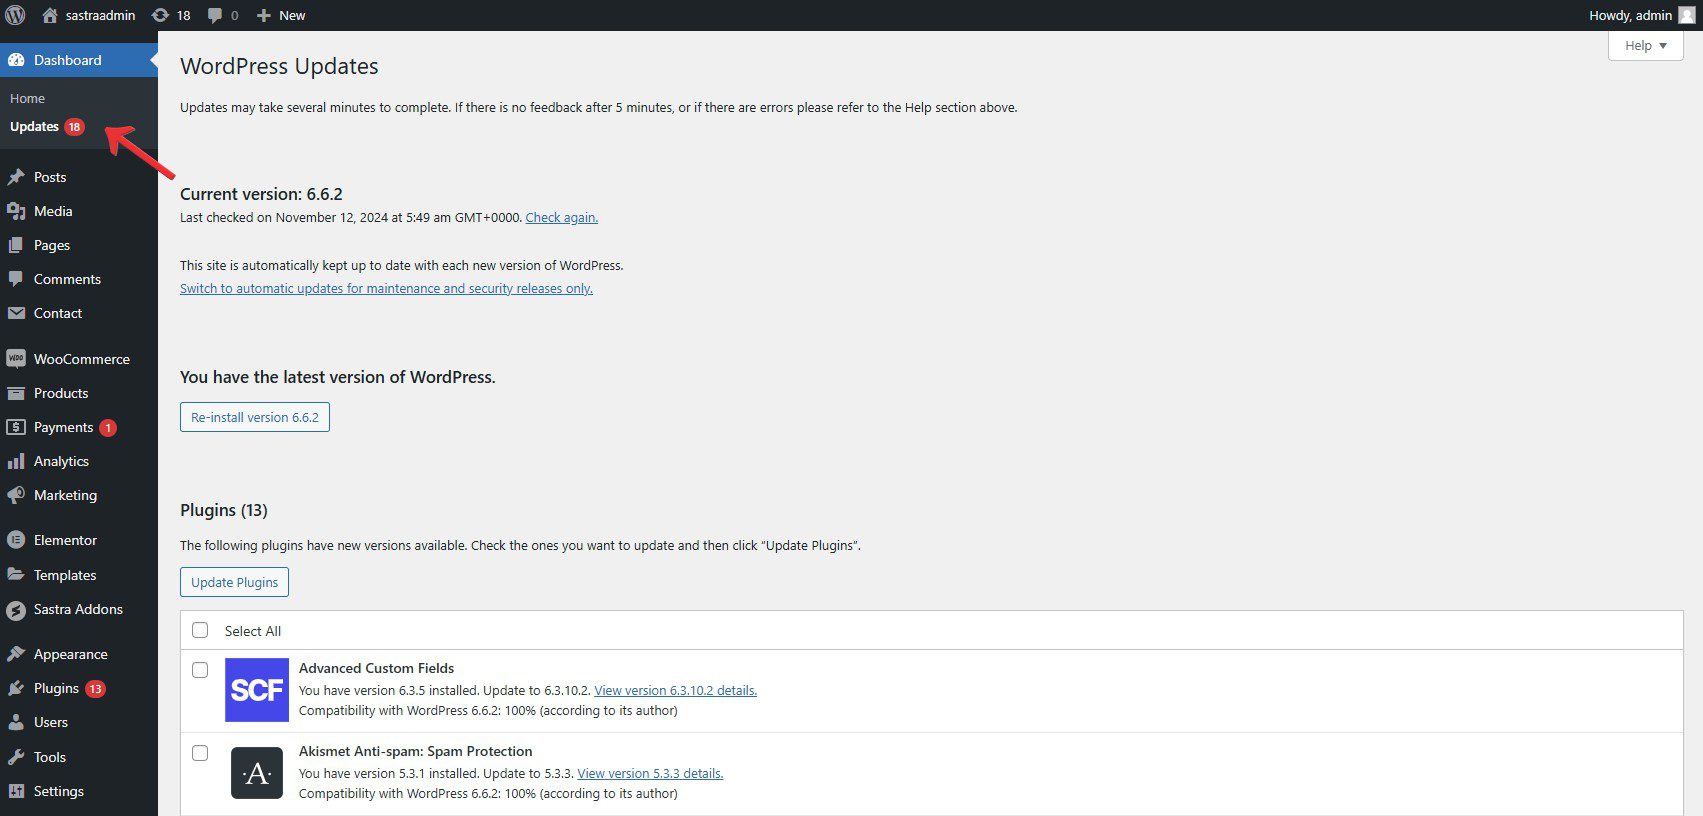Click the Posts pin icon
Image resolution: width=1703 pixels, height=816 pixels.
click(x=16, y=177)
